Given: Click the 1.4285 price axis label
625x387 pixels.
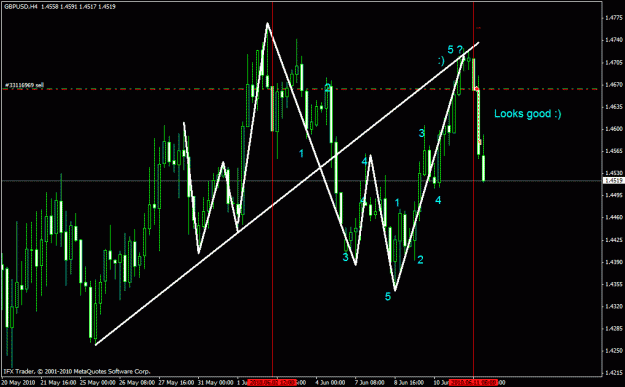Looking at the screenshot, I should point(614,328).
